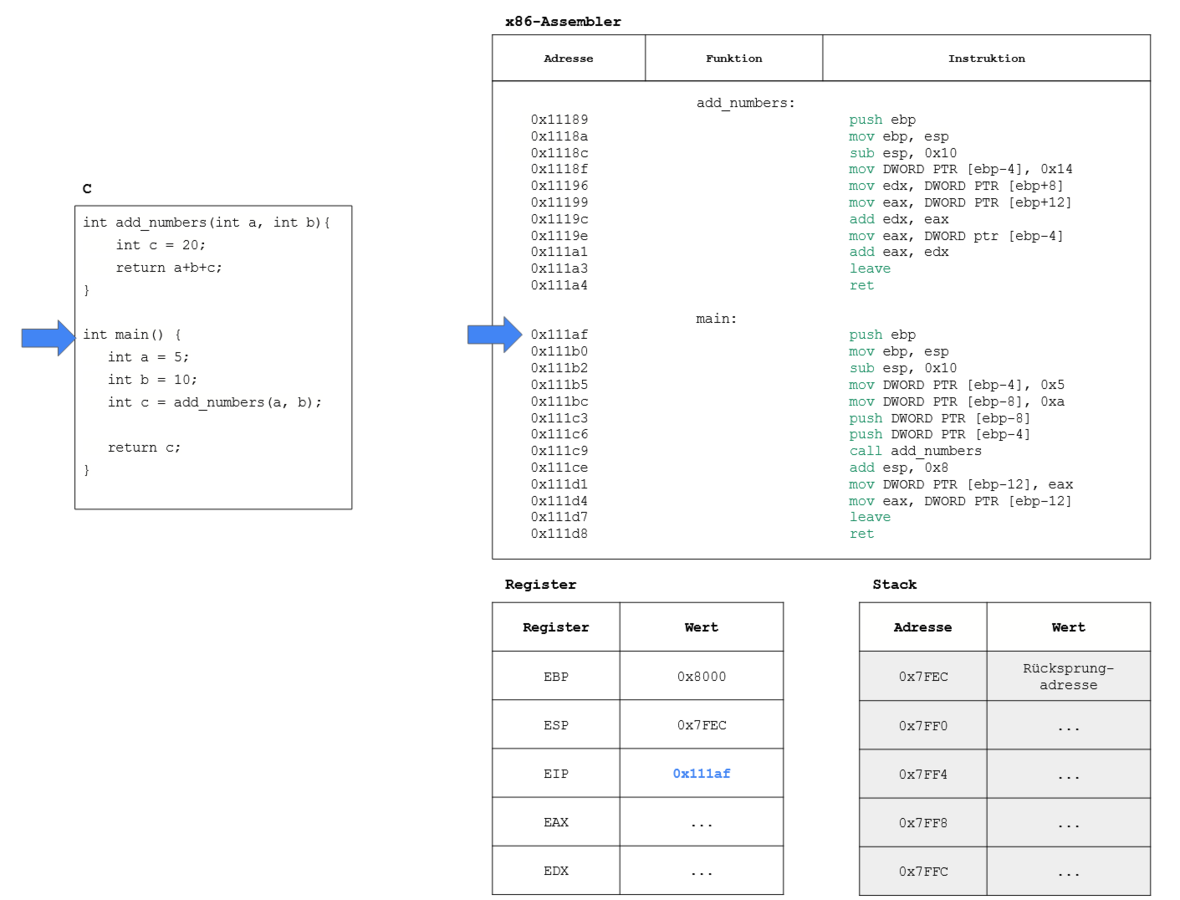Select stack address 0x7FFC cell
The width and height of the screenshot is (1180, 900).
[922, 871]
